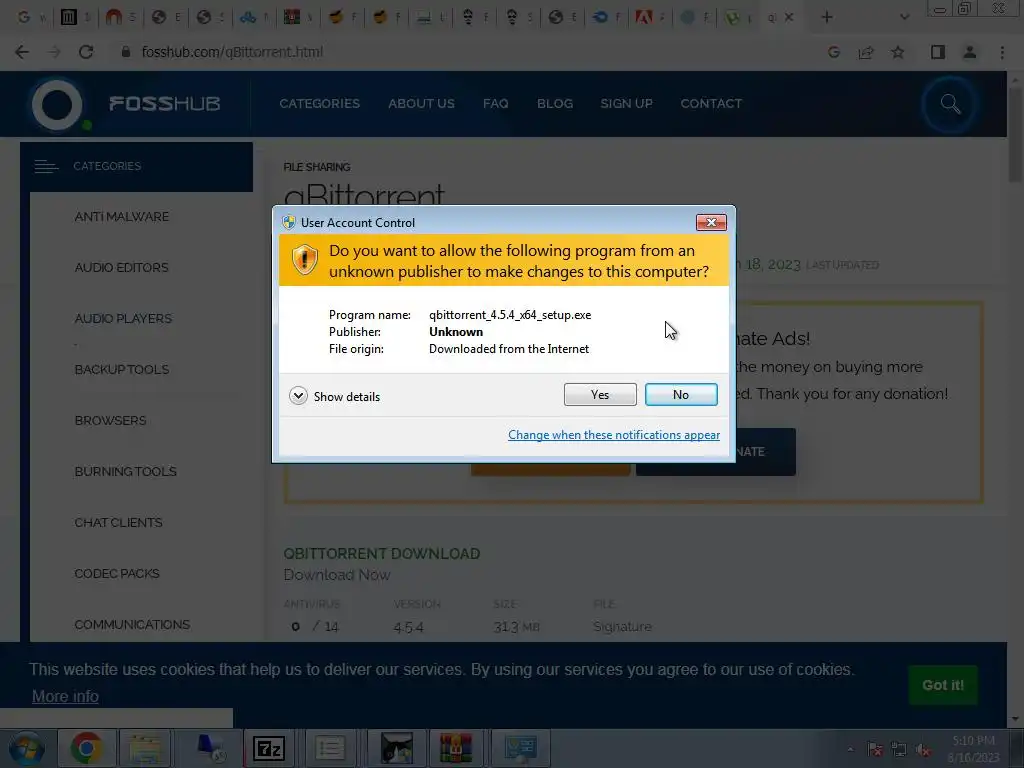Click the Signature file link

click(x=622, y=627)
